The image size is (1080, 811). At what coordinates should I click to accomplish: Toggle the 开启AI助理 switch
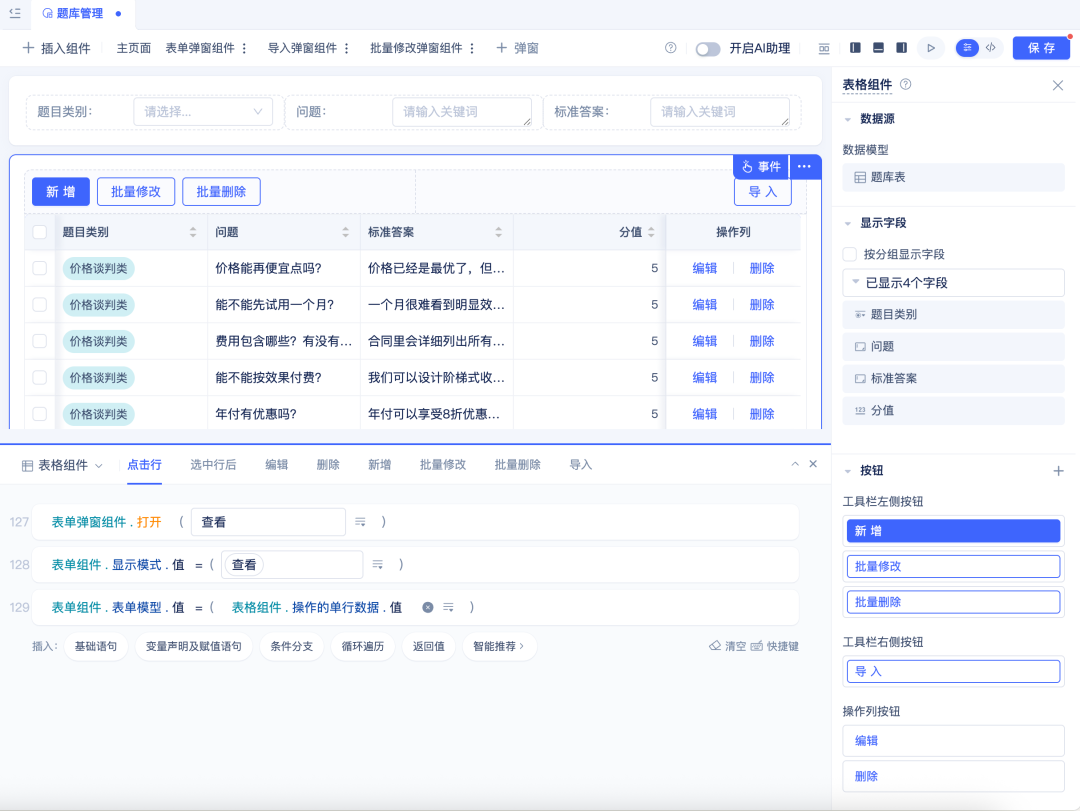coord(708,49)
